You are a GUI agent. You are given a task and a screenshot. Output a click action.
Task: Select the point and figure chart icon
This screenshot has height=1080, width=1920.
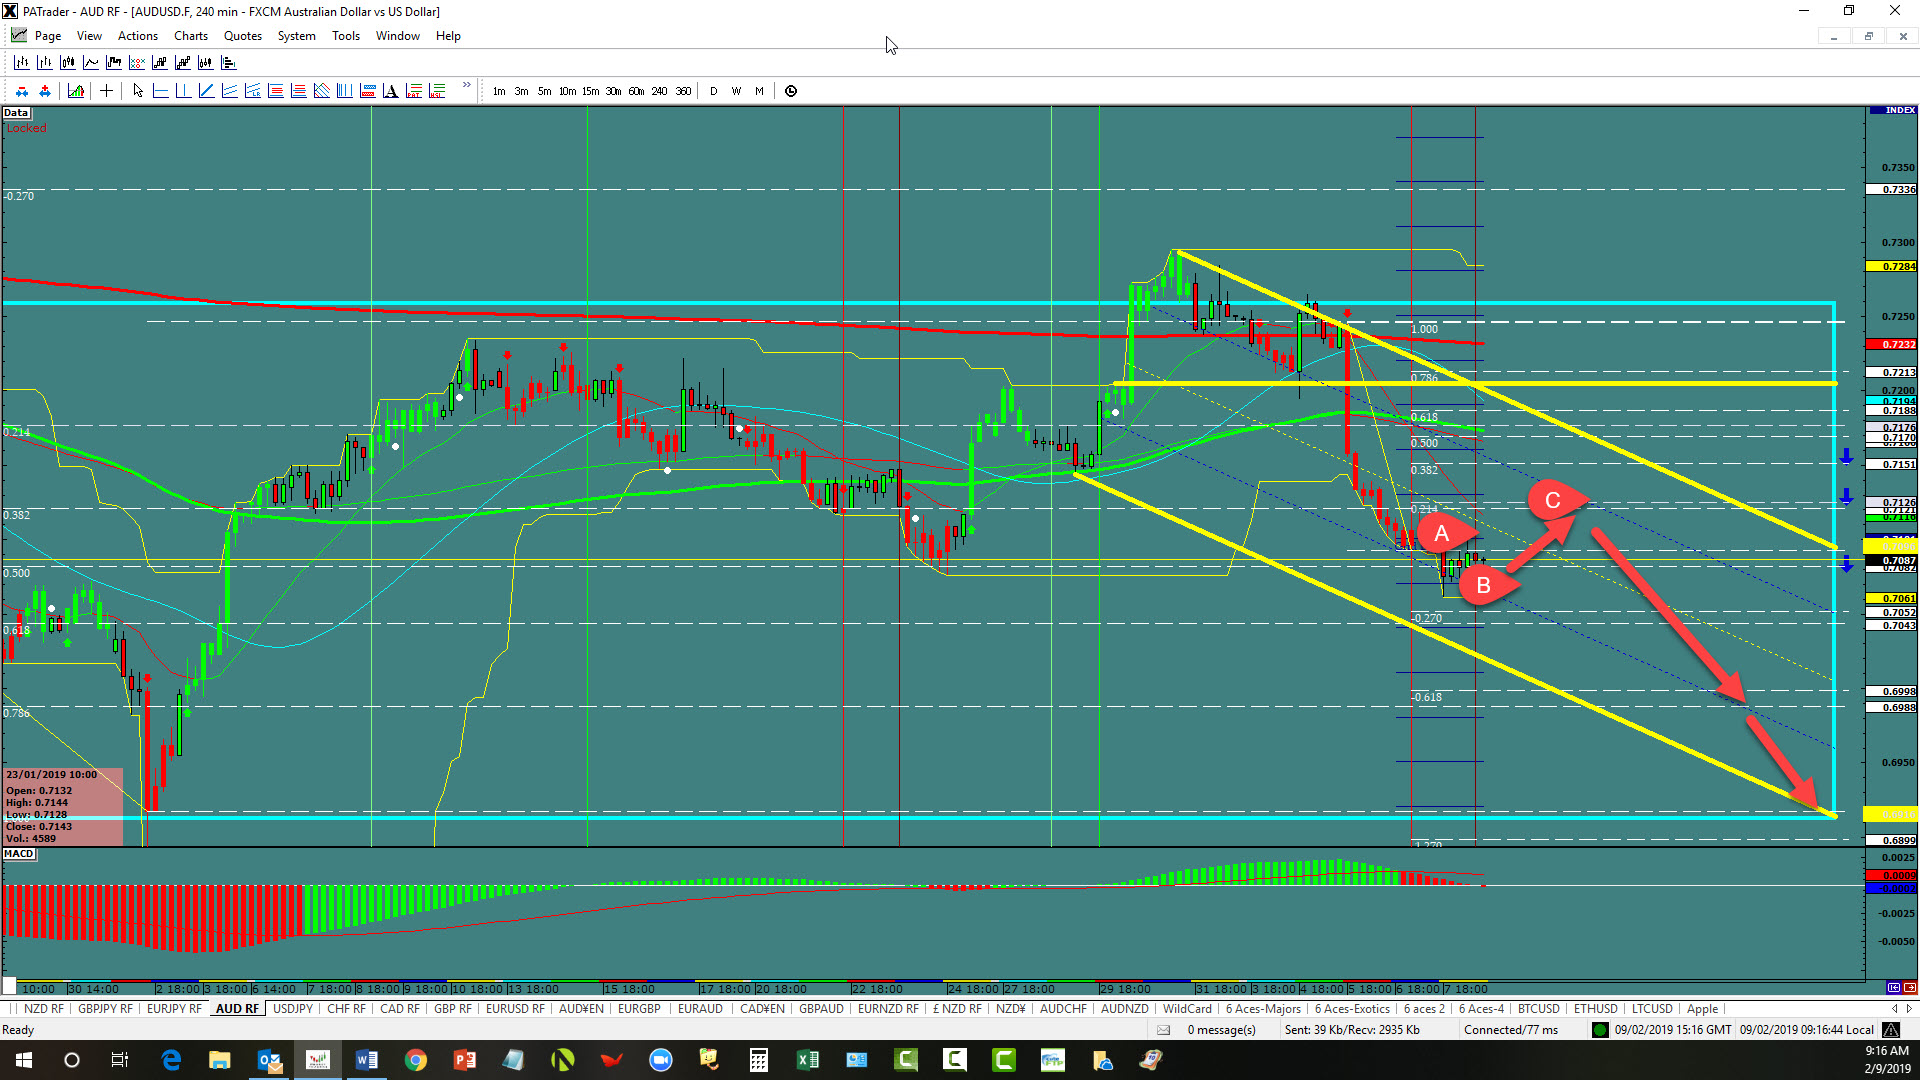[x=137, y=63]
